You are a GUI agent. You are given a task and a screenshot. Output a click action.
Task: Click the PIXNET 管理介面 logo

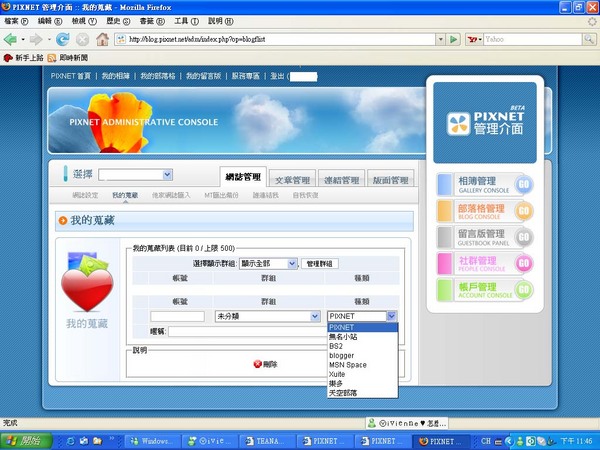pyautogui.click(x=485, y=123)
